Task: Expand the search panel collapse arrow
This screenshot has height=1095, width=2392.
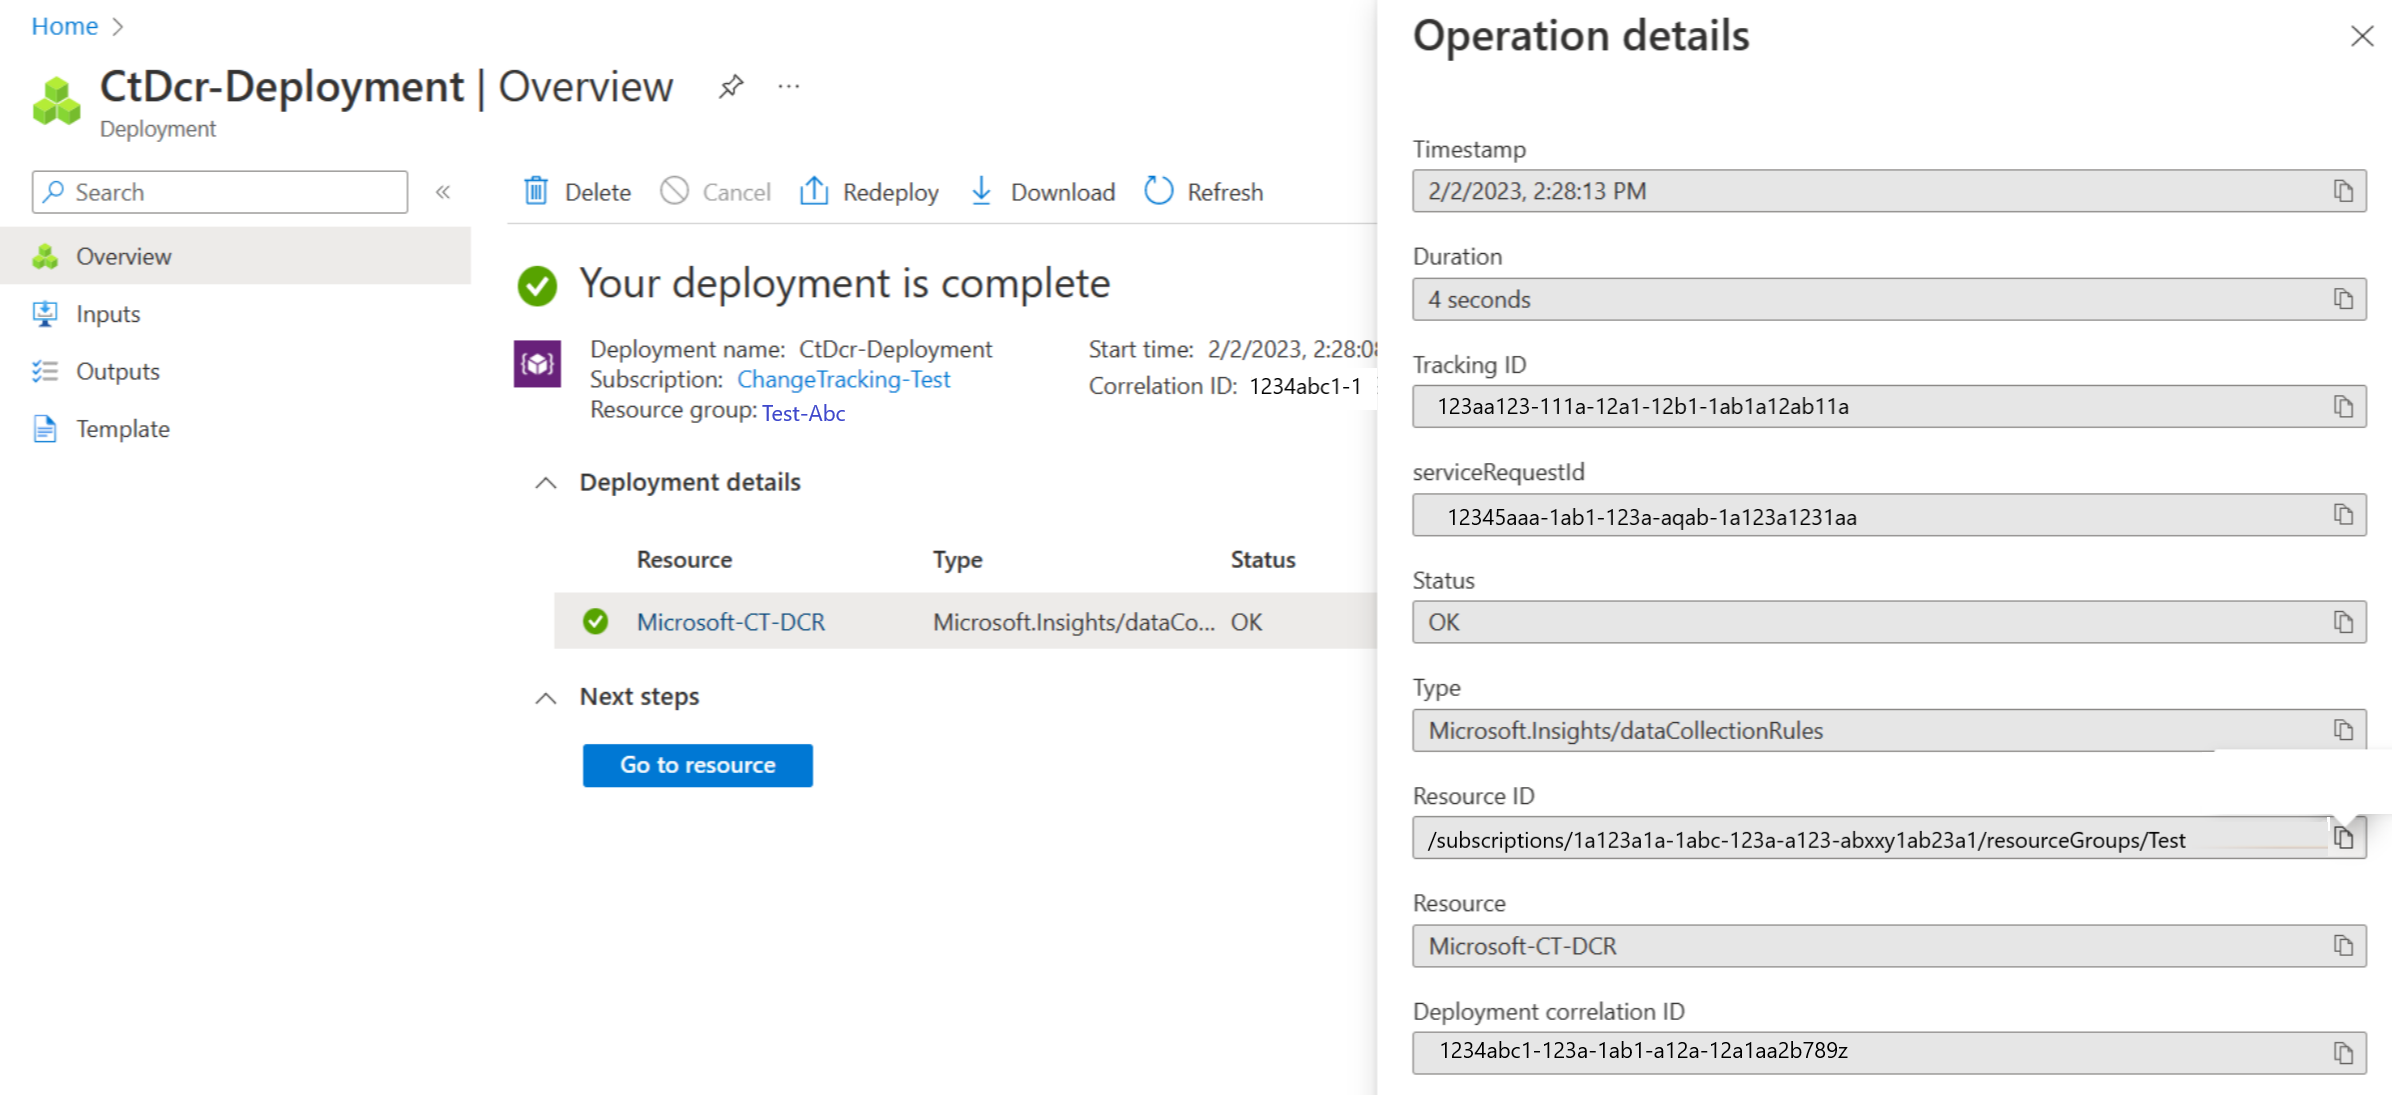Action: point(442,191)
